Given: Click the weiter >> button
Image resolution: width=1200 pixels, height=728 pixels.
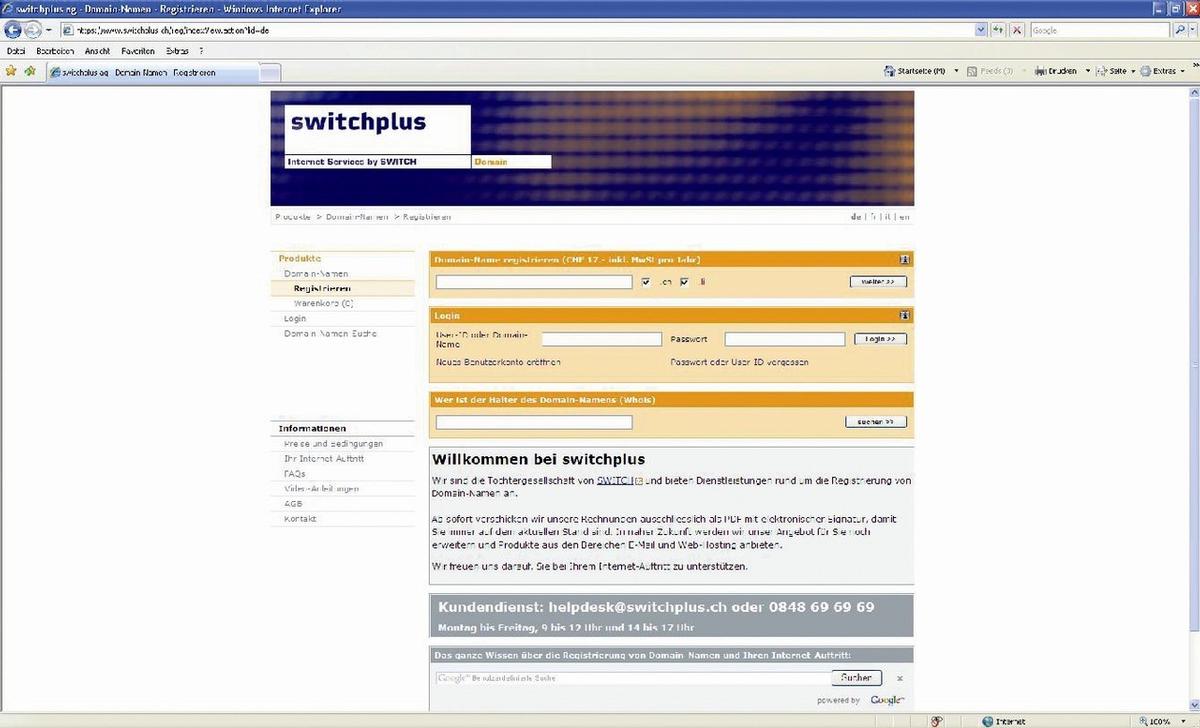Looking at the screenshot, I should [879, 282].
